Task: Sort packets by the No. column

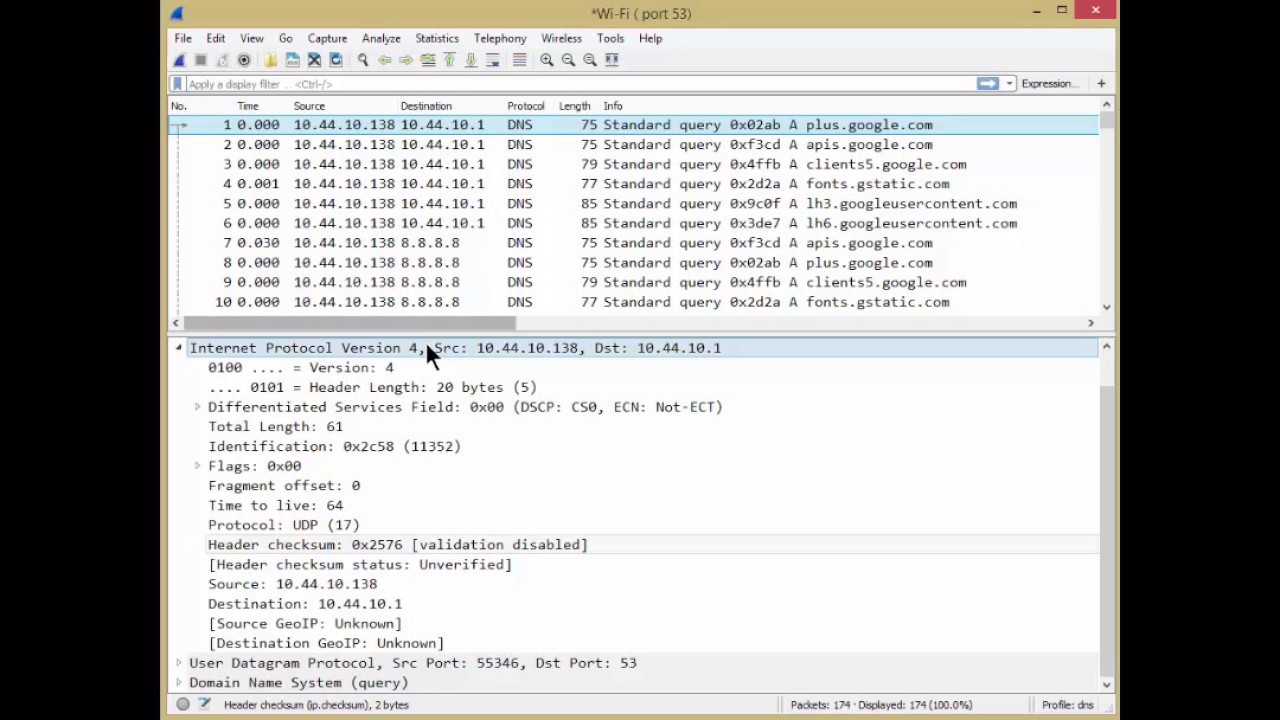Action: [179, 106]
